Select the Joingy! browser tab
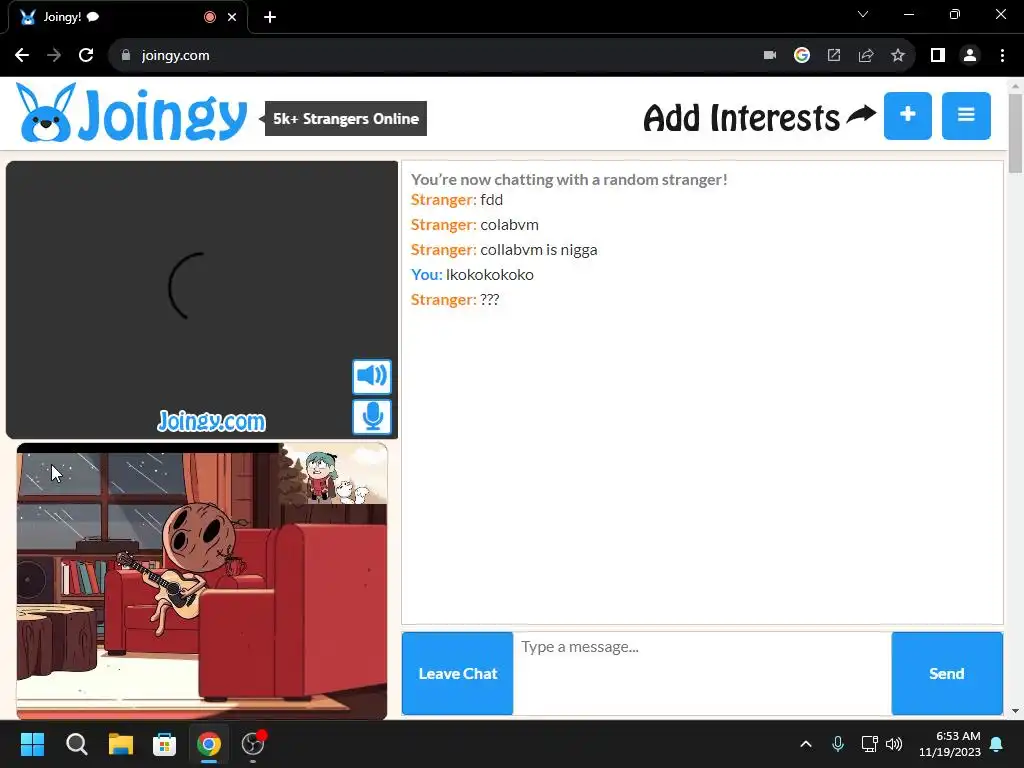 (x=127, y=17)
